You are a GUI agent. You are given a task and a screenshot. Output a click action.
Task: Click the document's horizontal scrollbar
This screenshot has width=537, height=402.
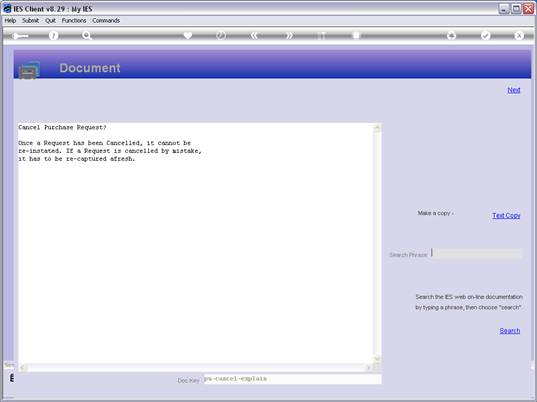tap(196, 368)
